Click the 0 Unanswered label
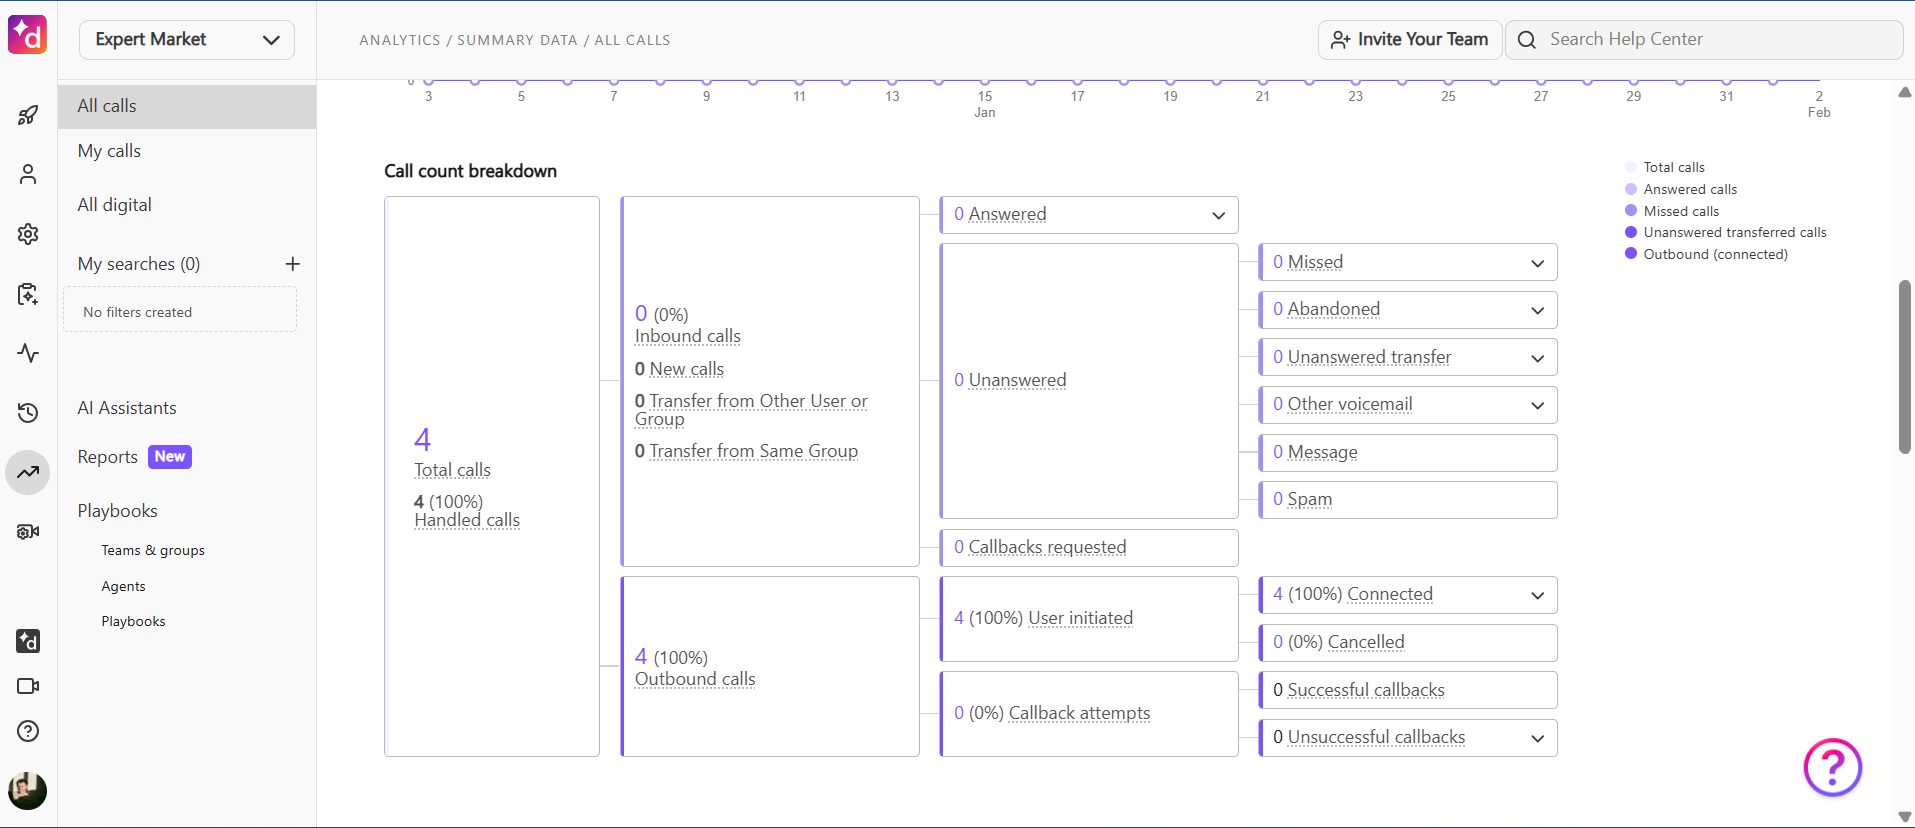The image size is (1915, 828). tap(1010, 380)
